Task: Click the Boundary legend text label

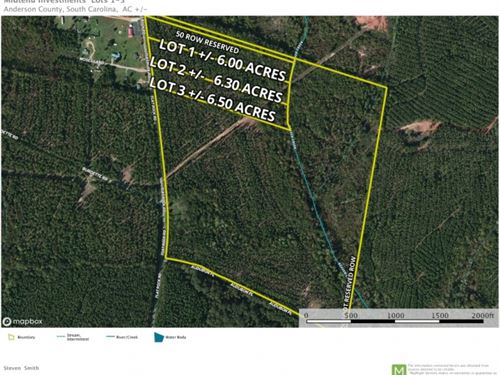Action: point(26,337)
